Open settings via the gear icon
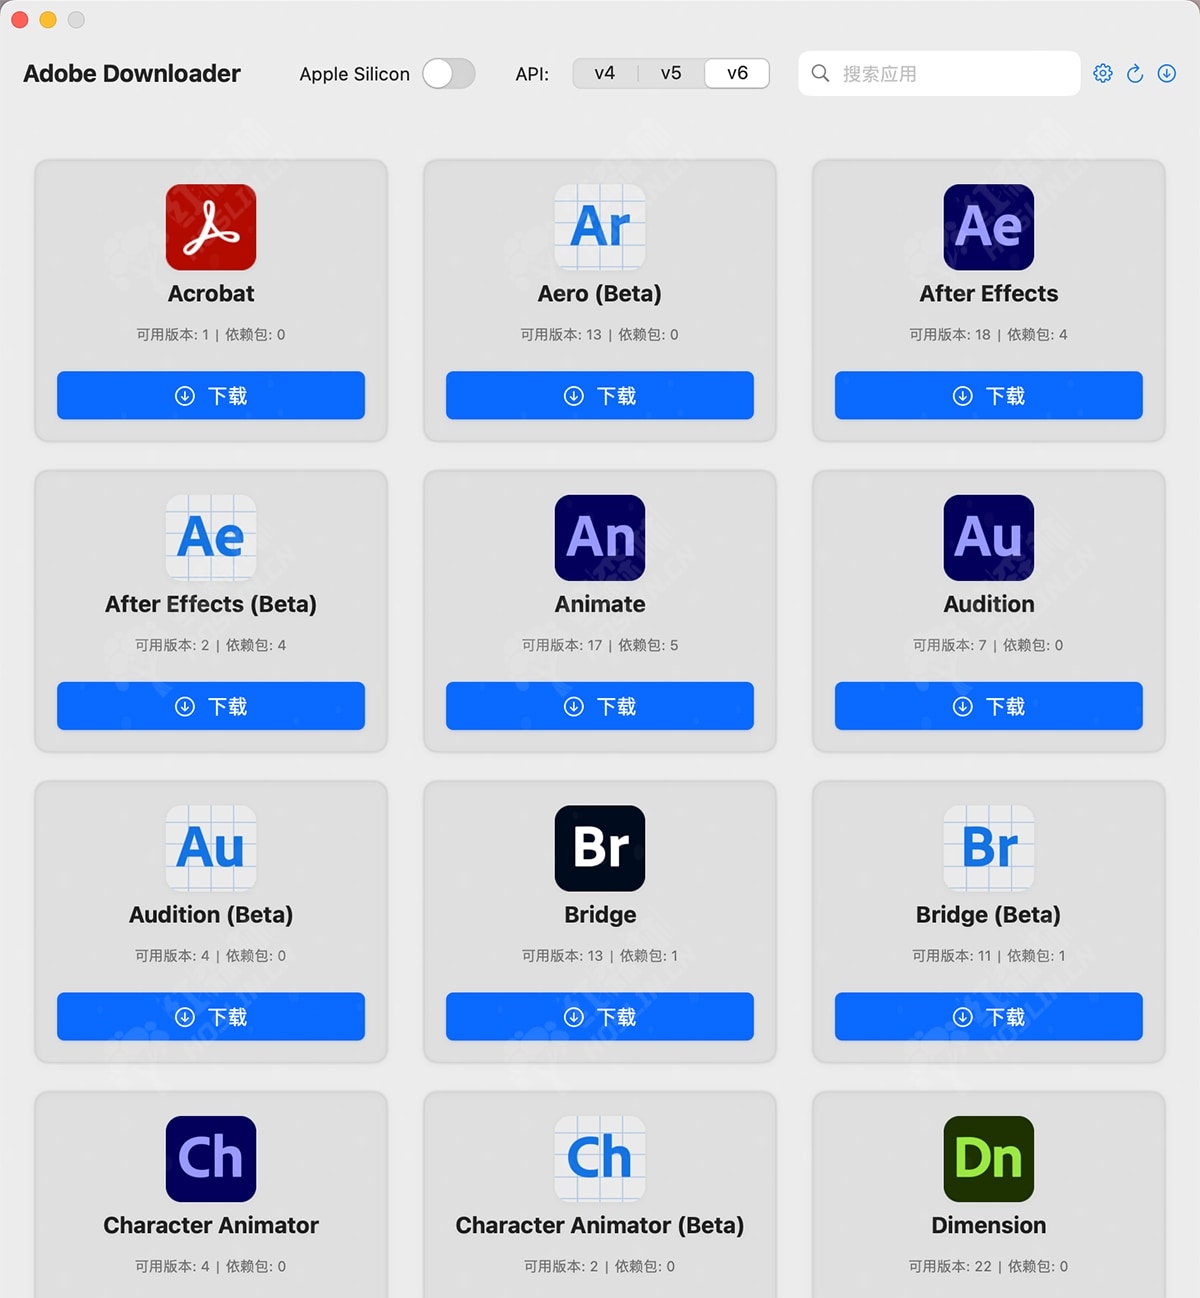This screenshot has height=1298, width=1200. [1103, 73]
